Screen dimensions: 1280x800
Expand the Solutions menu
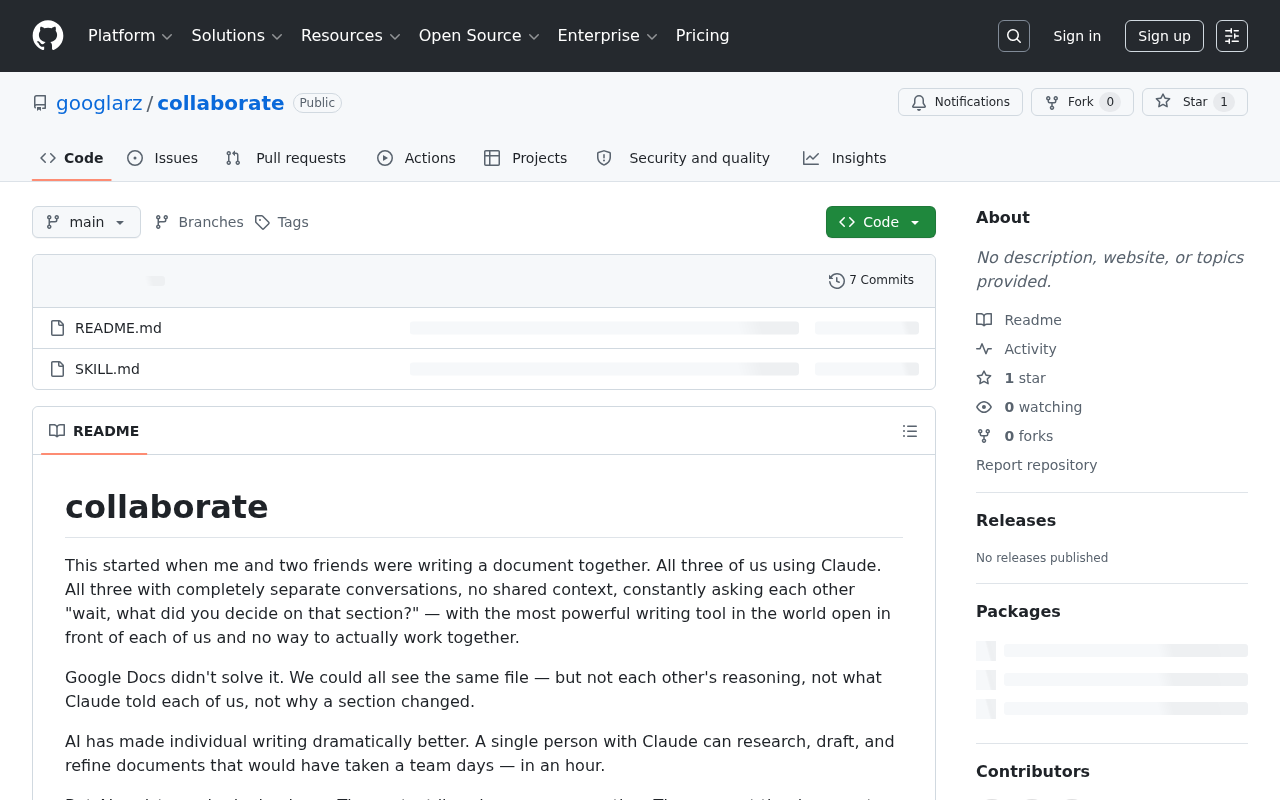click(x=237, y=36)
